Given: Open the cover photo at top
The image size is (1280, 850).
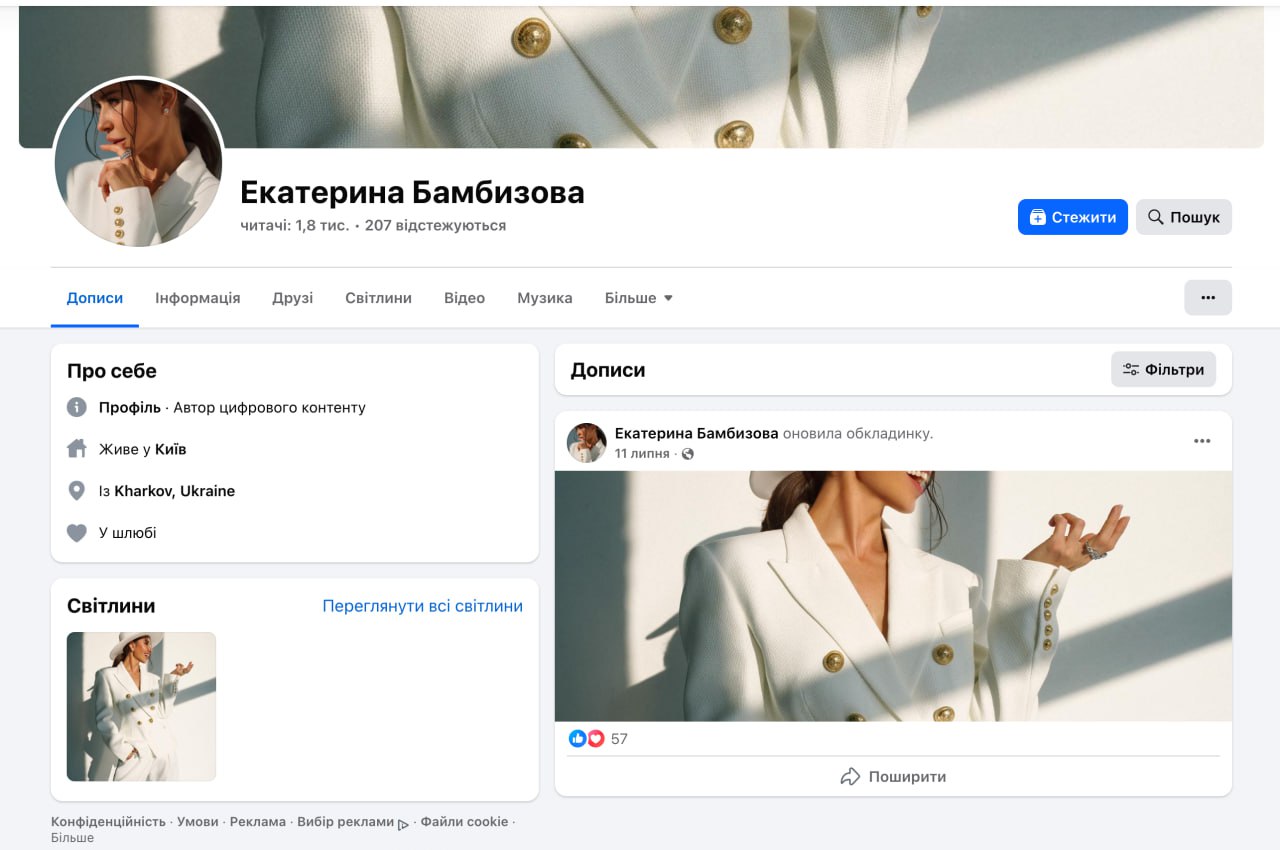Looking at the screenshot, I should (641, 77).
